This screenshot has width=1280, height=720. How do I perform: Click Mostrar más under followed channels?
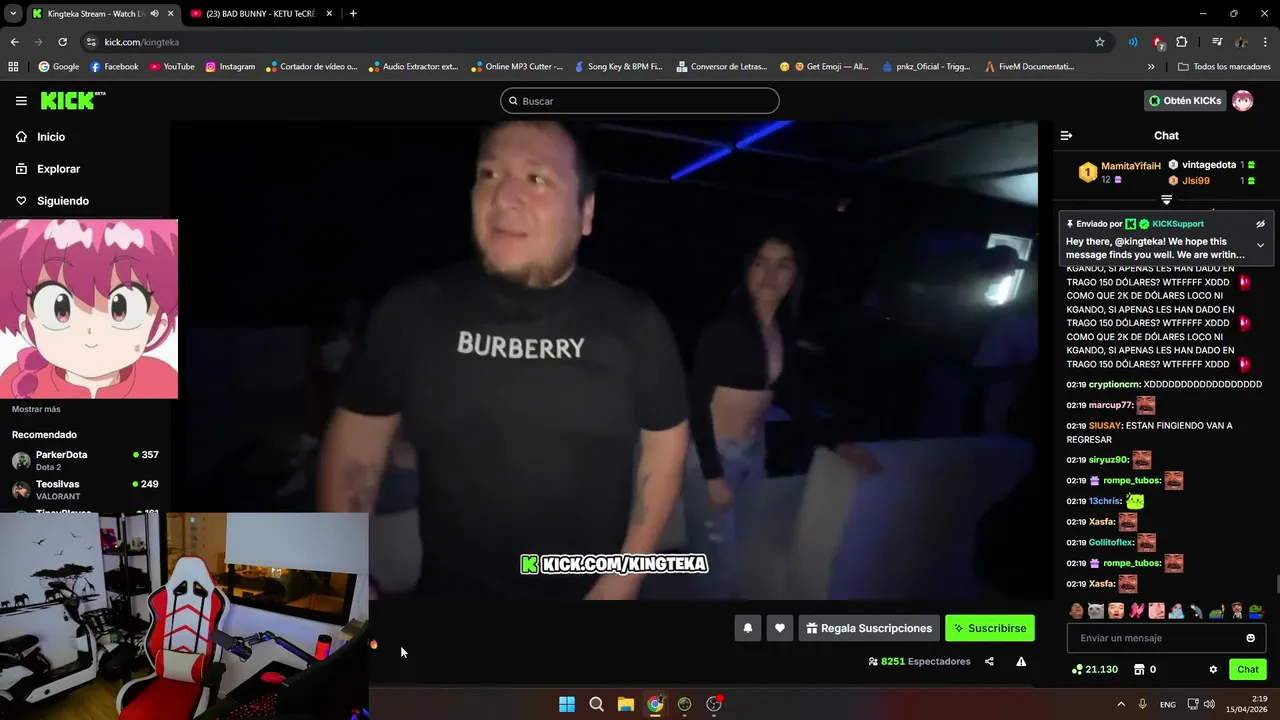(36, 409)
